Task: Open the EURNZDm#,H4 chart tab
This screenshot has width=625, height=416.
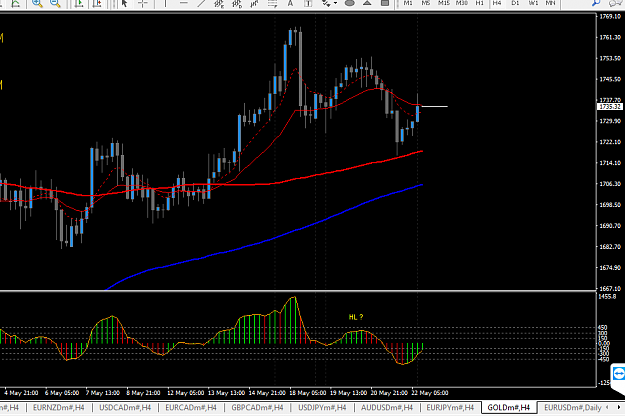Action: [59, 408]
